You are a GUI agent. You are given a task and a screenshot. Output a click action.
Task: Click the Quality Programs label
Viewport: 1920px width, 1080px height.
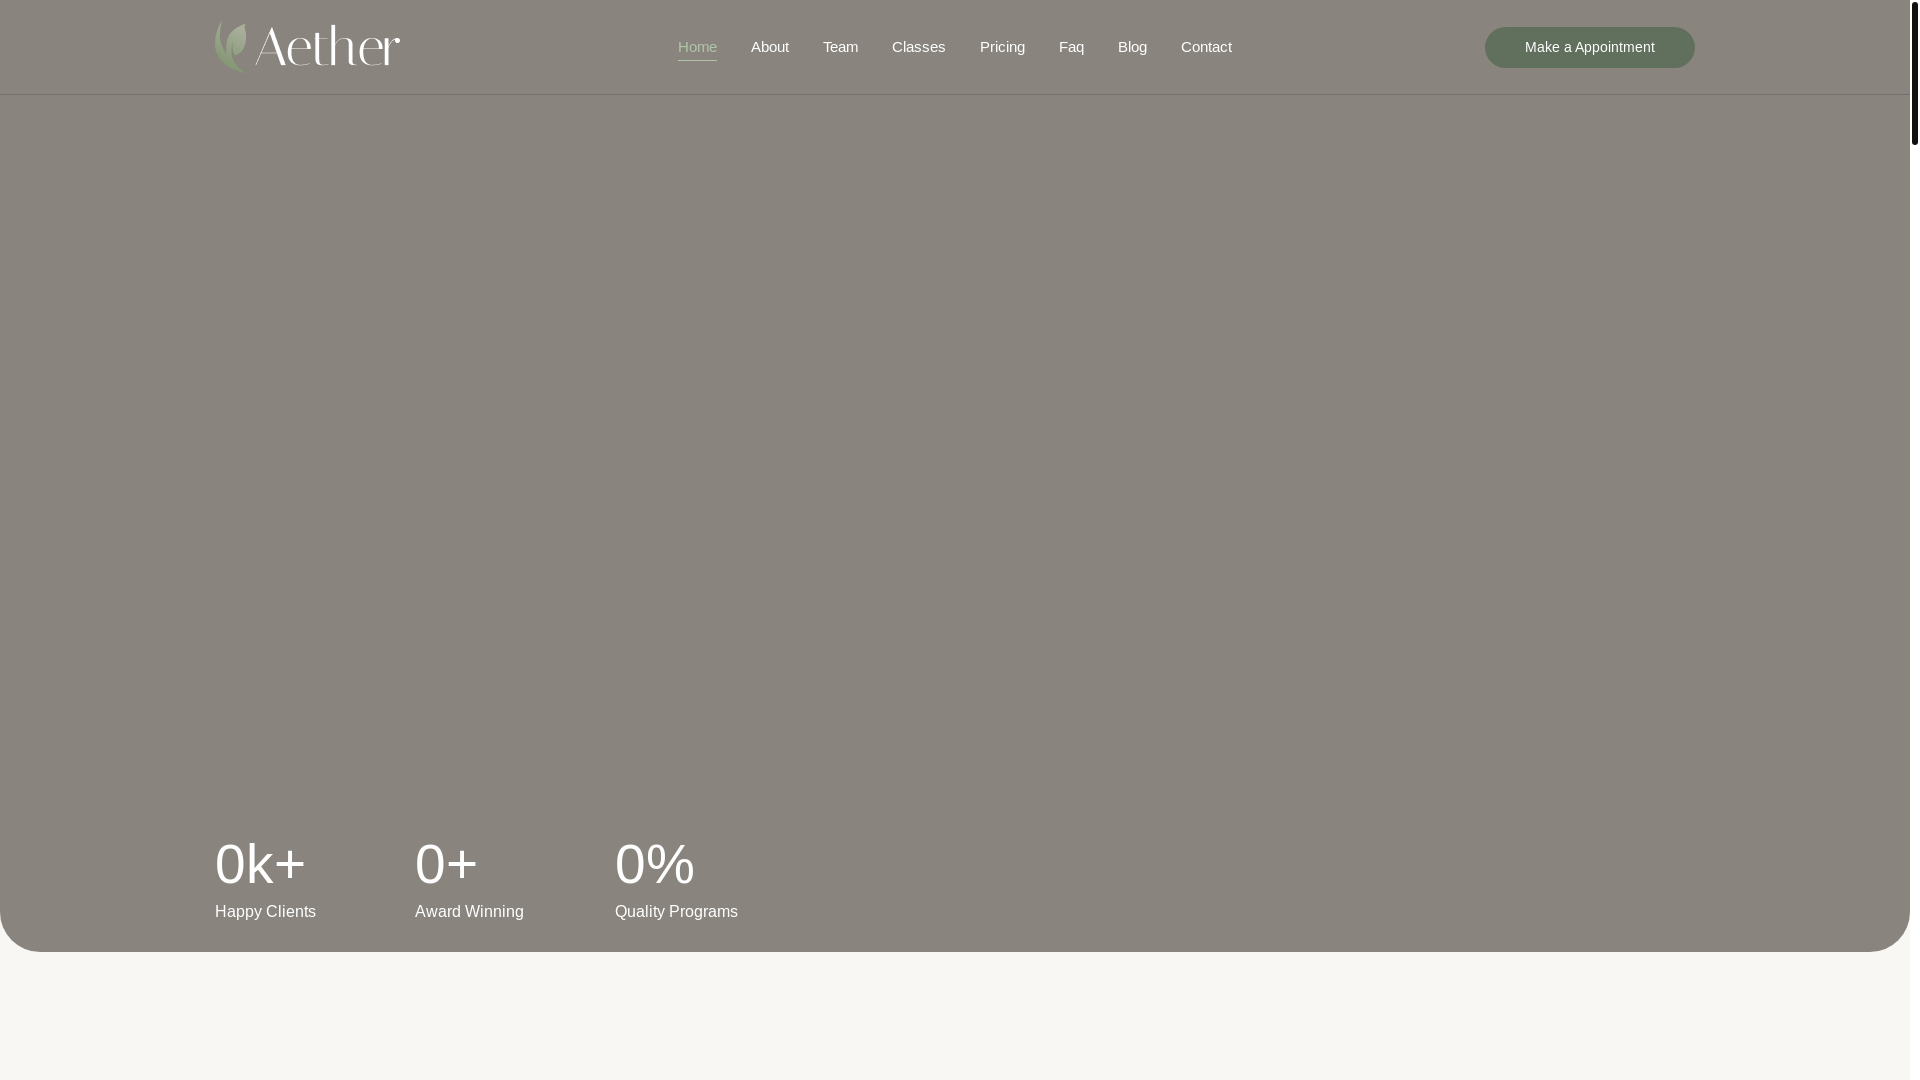[x=676, y=911]
